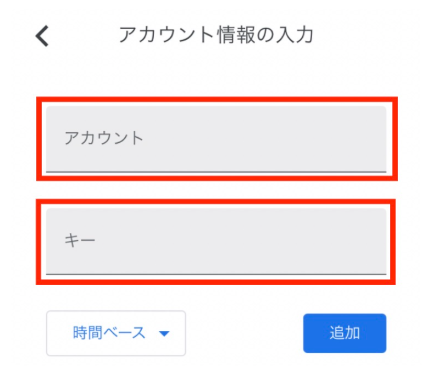Click the アカウント input field

pyautogui.click(x=216, y=139)
